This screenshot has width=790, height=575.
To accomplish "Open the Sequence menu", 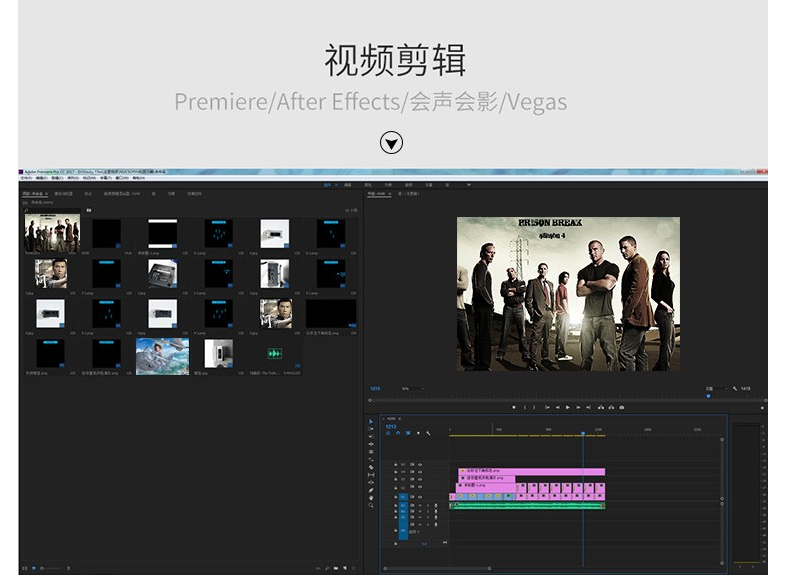I will (73, 178).
